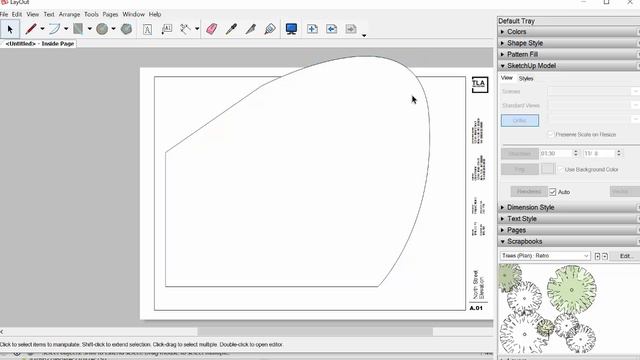Activate the Label tool
Image resolution: width=640 pixels, height=360 pixels.
pyautogui.click(x=167, y=29)
